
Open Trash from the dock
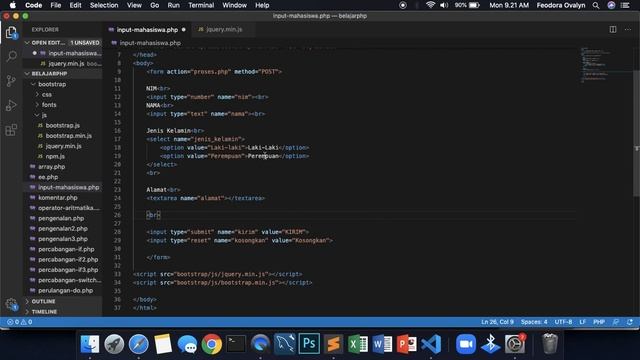point(549,344)
